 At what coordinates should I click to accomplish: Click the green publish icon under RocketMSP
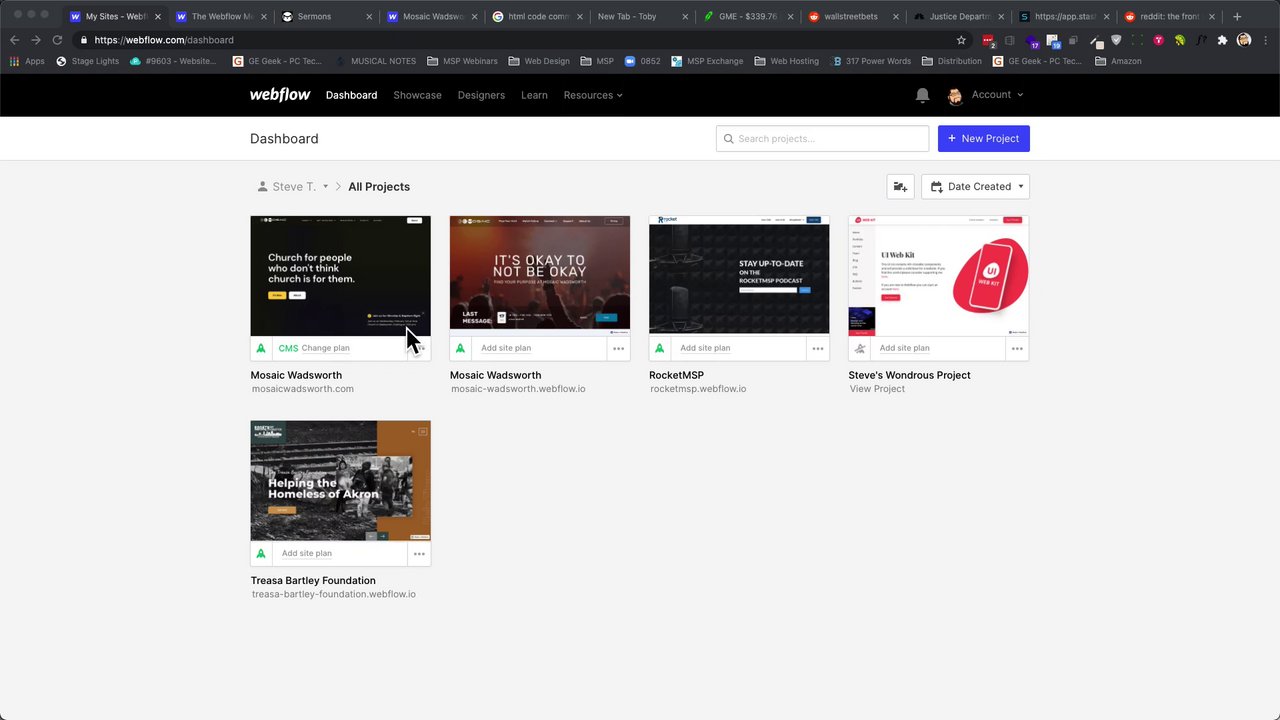pos(659,348)
